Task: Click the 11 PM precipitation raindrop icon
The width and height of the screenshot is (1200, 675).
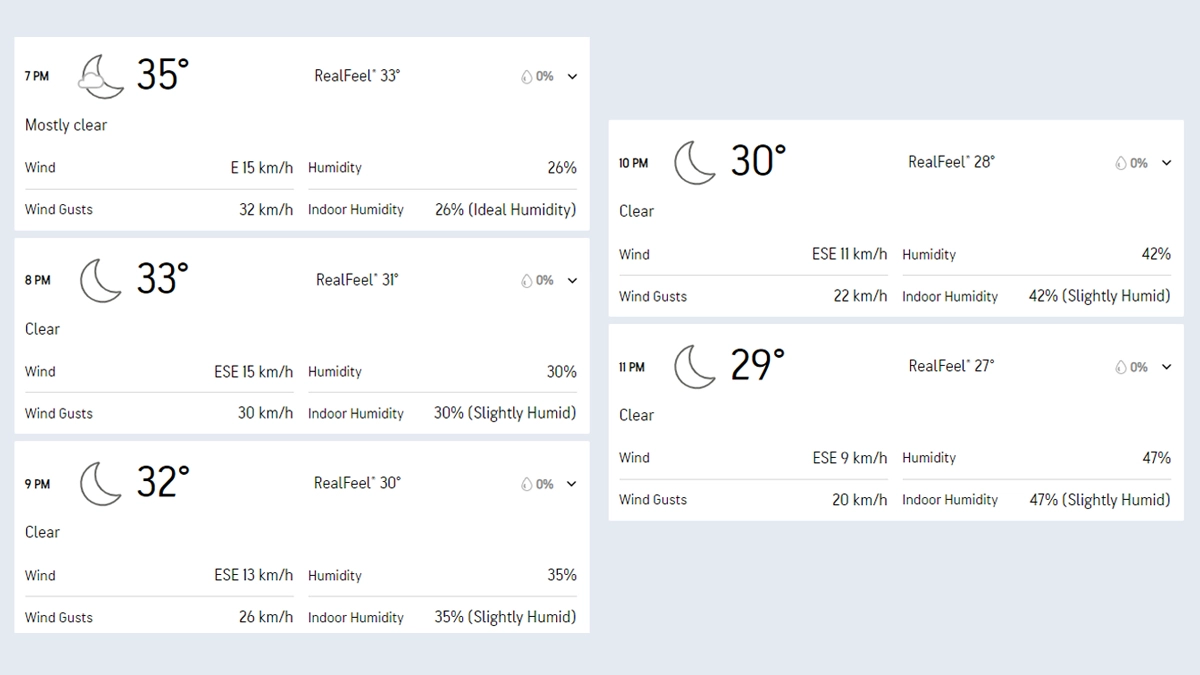Action: click(x=1120, y=368)
